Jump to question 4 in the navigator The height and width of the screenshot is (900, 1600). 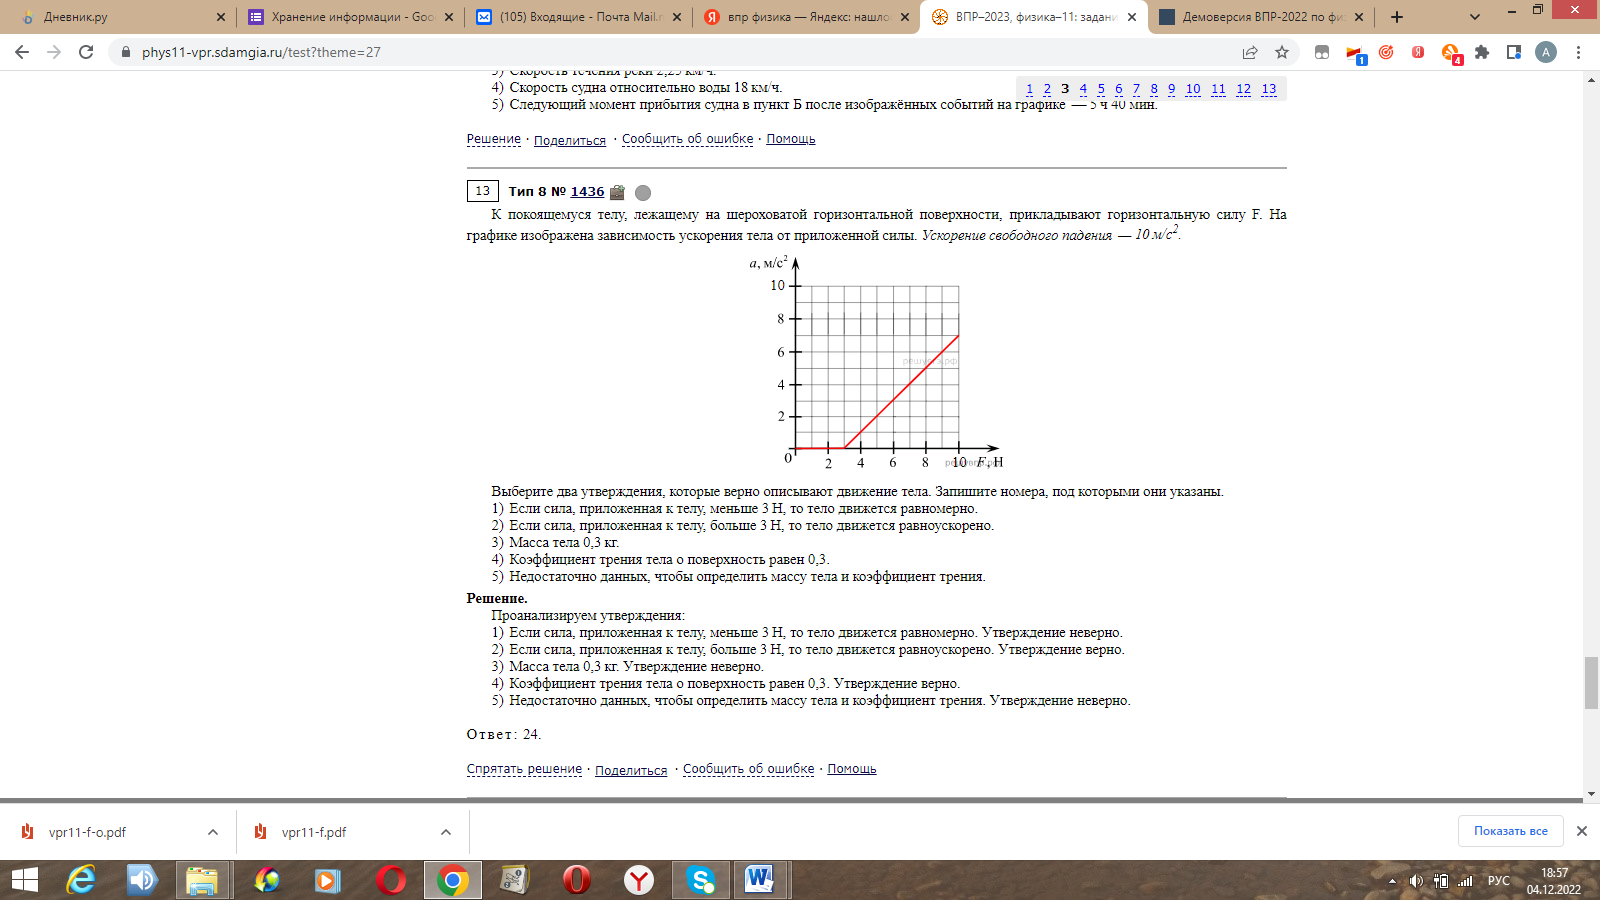[x=1083, y=89]
